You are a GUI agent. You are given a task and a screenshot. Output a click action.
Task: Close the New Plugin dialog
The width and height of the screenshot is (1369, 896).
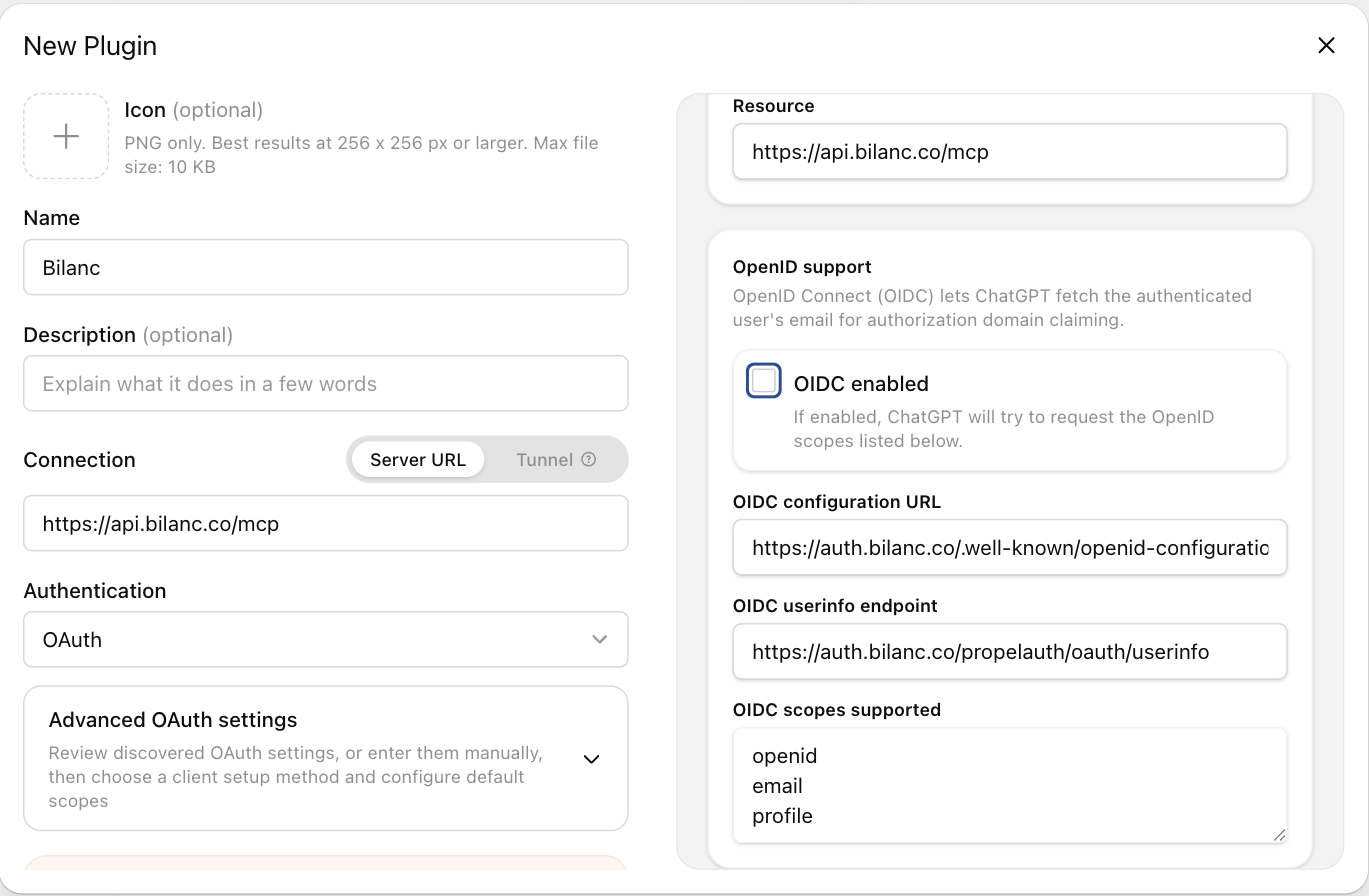[1326, 45]
